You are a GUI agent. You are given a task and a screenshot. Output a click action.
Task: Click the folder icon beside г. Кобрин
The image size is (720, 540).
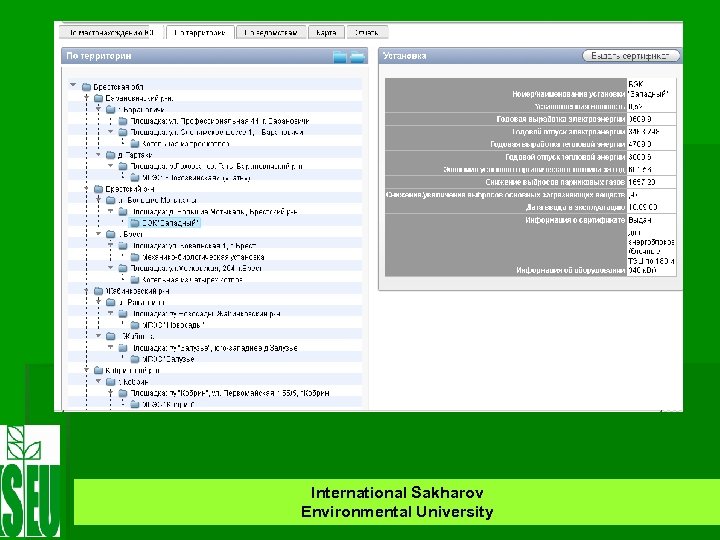[111, 382]
